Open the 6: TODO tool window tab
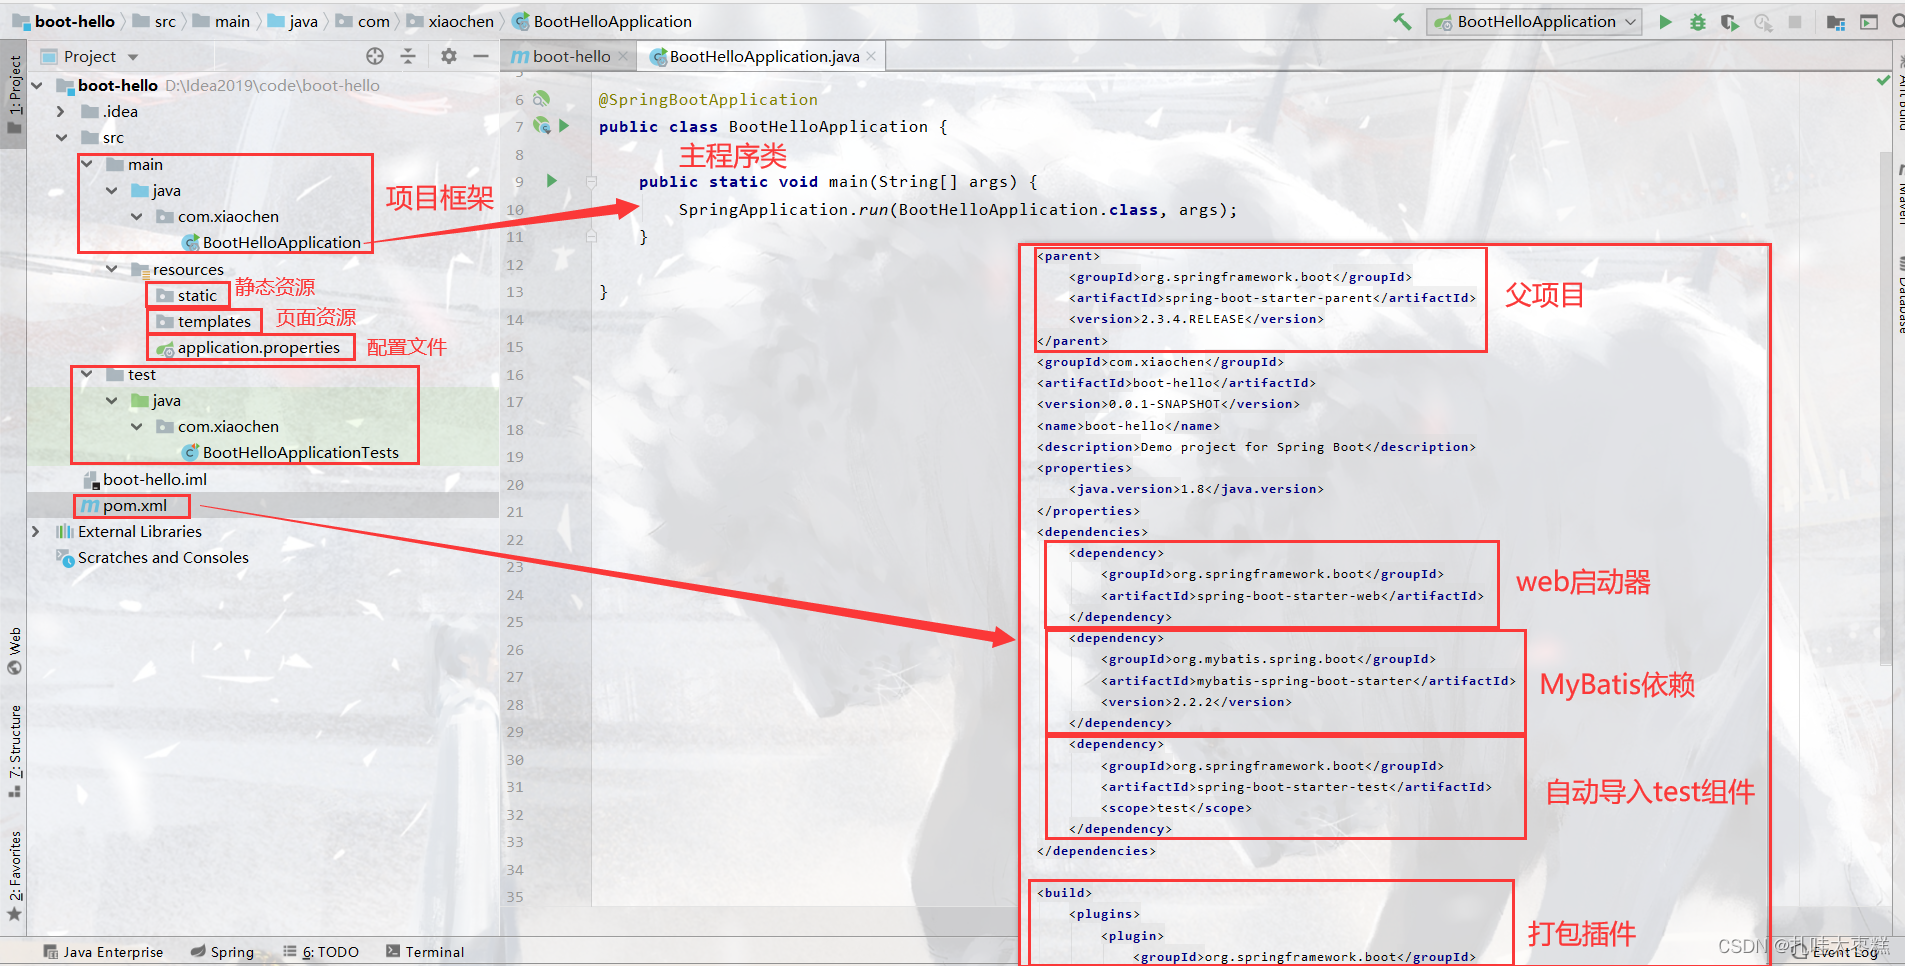This screenshot has height=966, width=1905. coord(321,952)
